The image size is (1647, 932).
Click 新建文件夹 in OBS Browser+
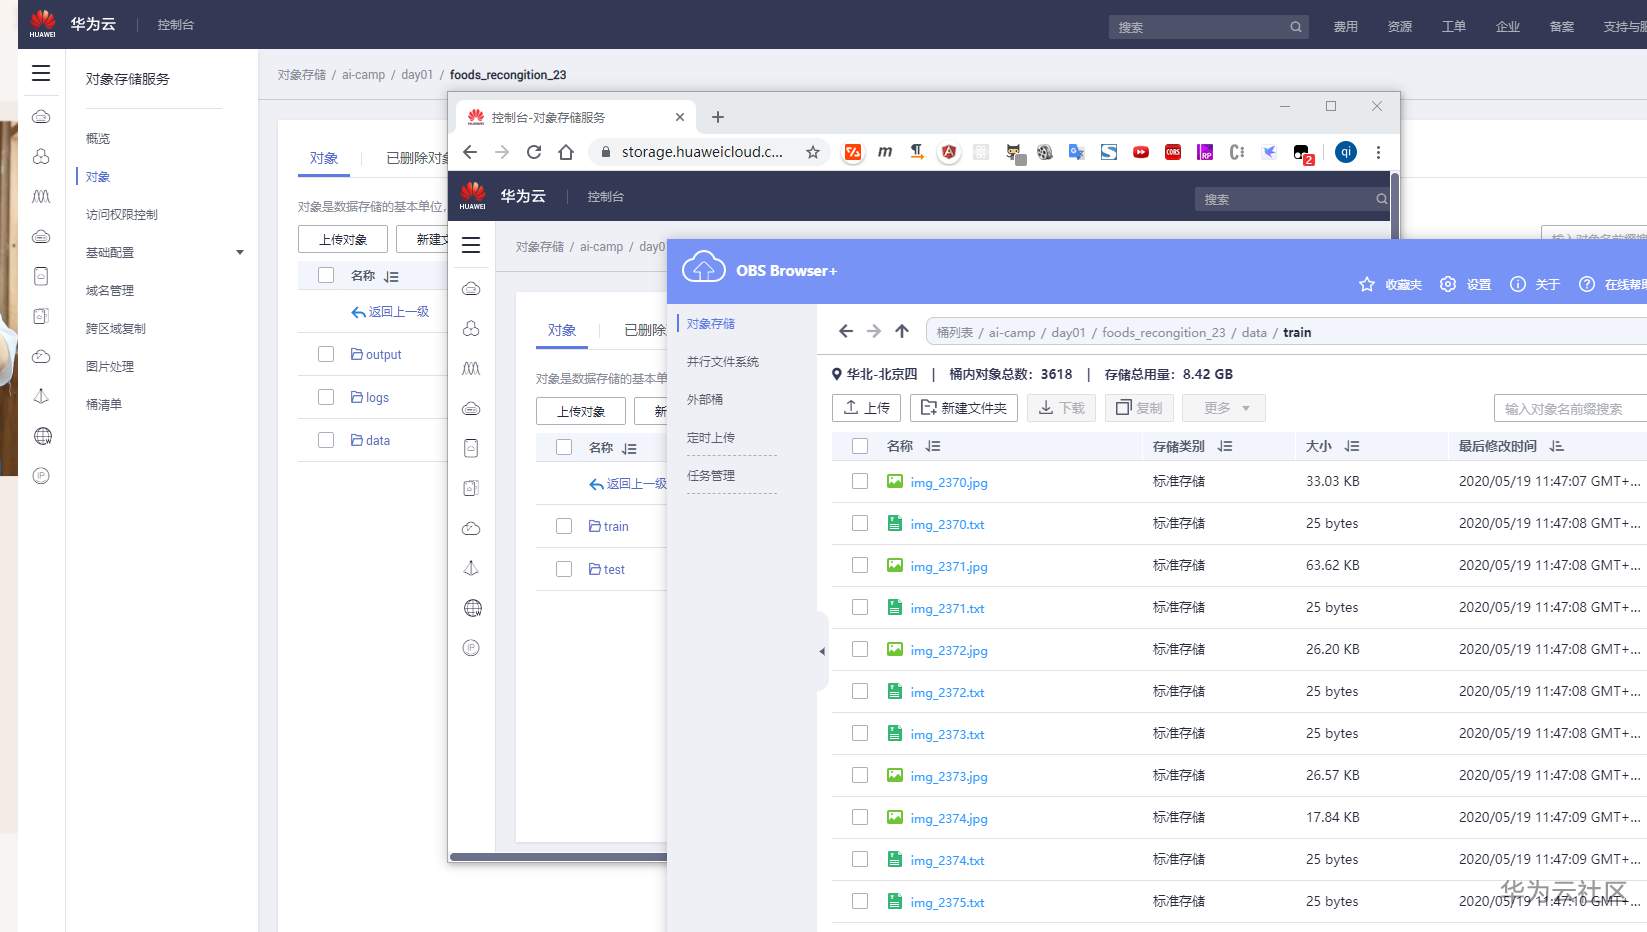pos(965,408)
